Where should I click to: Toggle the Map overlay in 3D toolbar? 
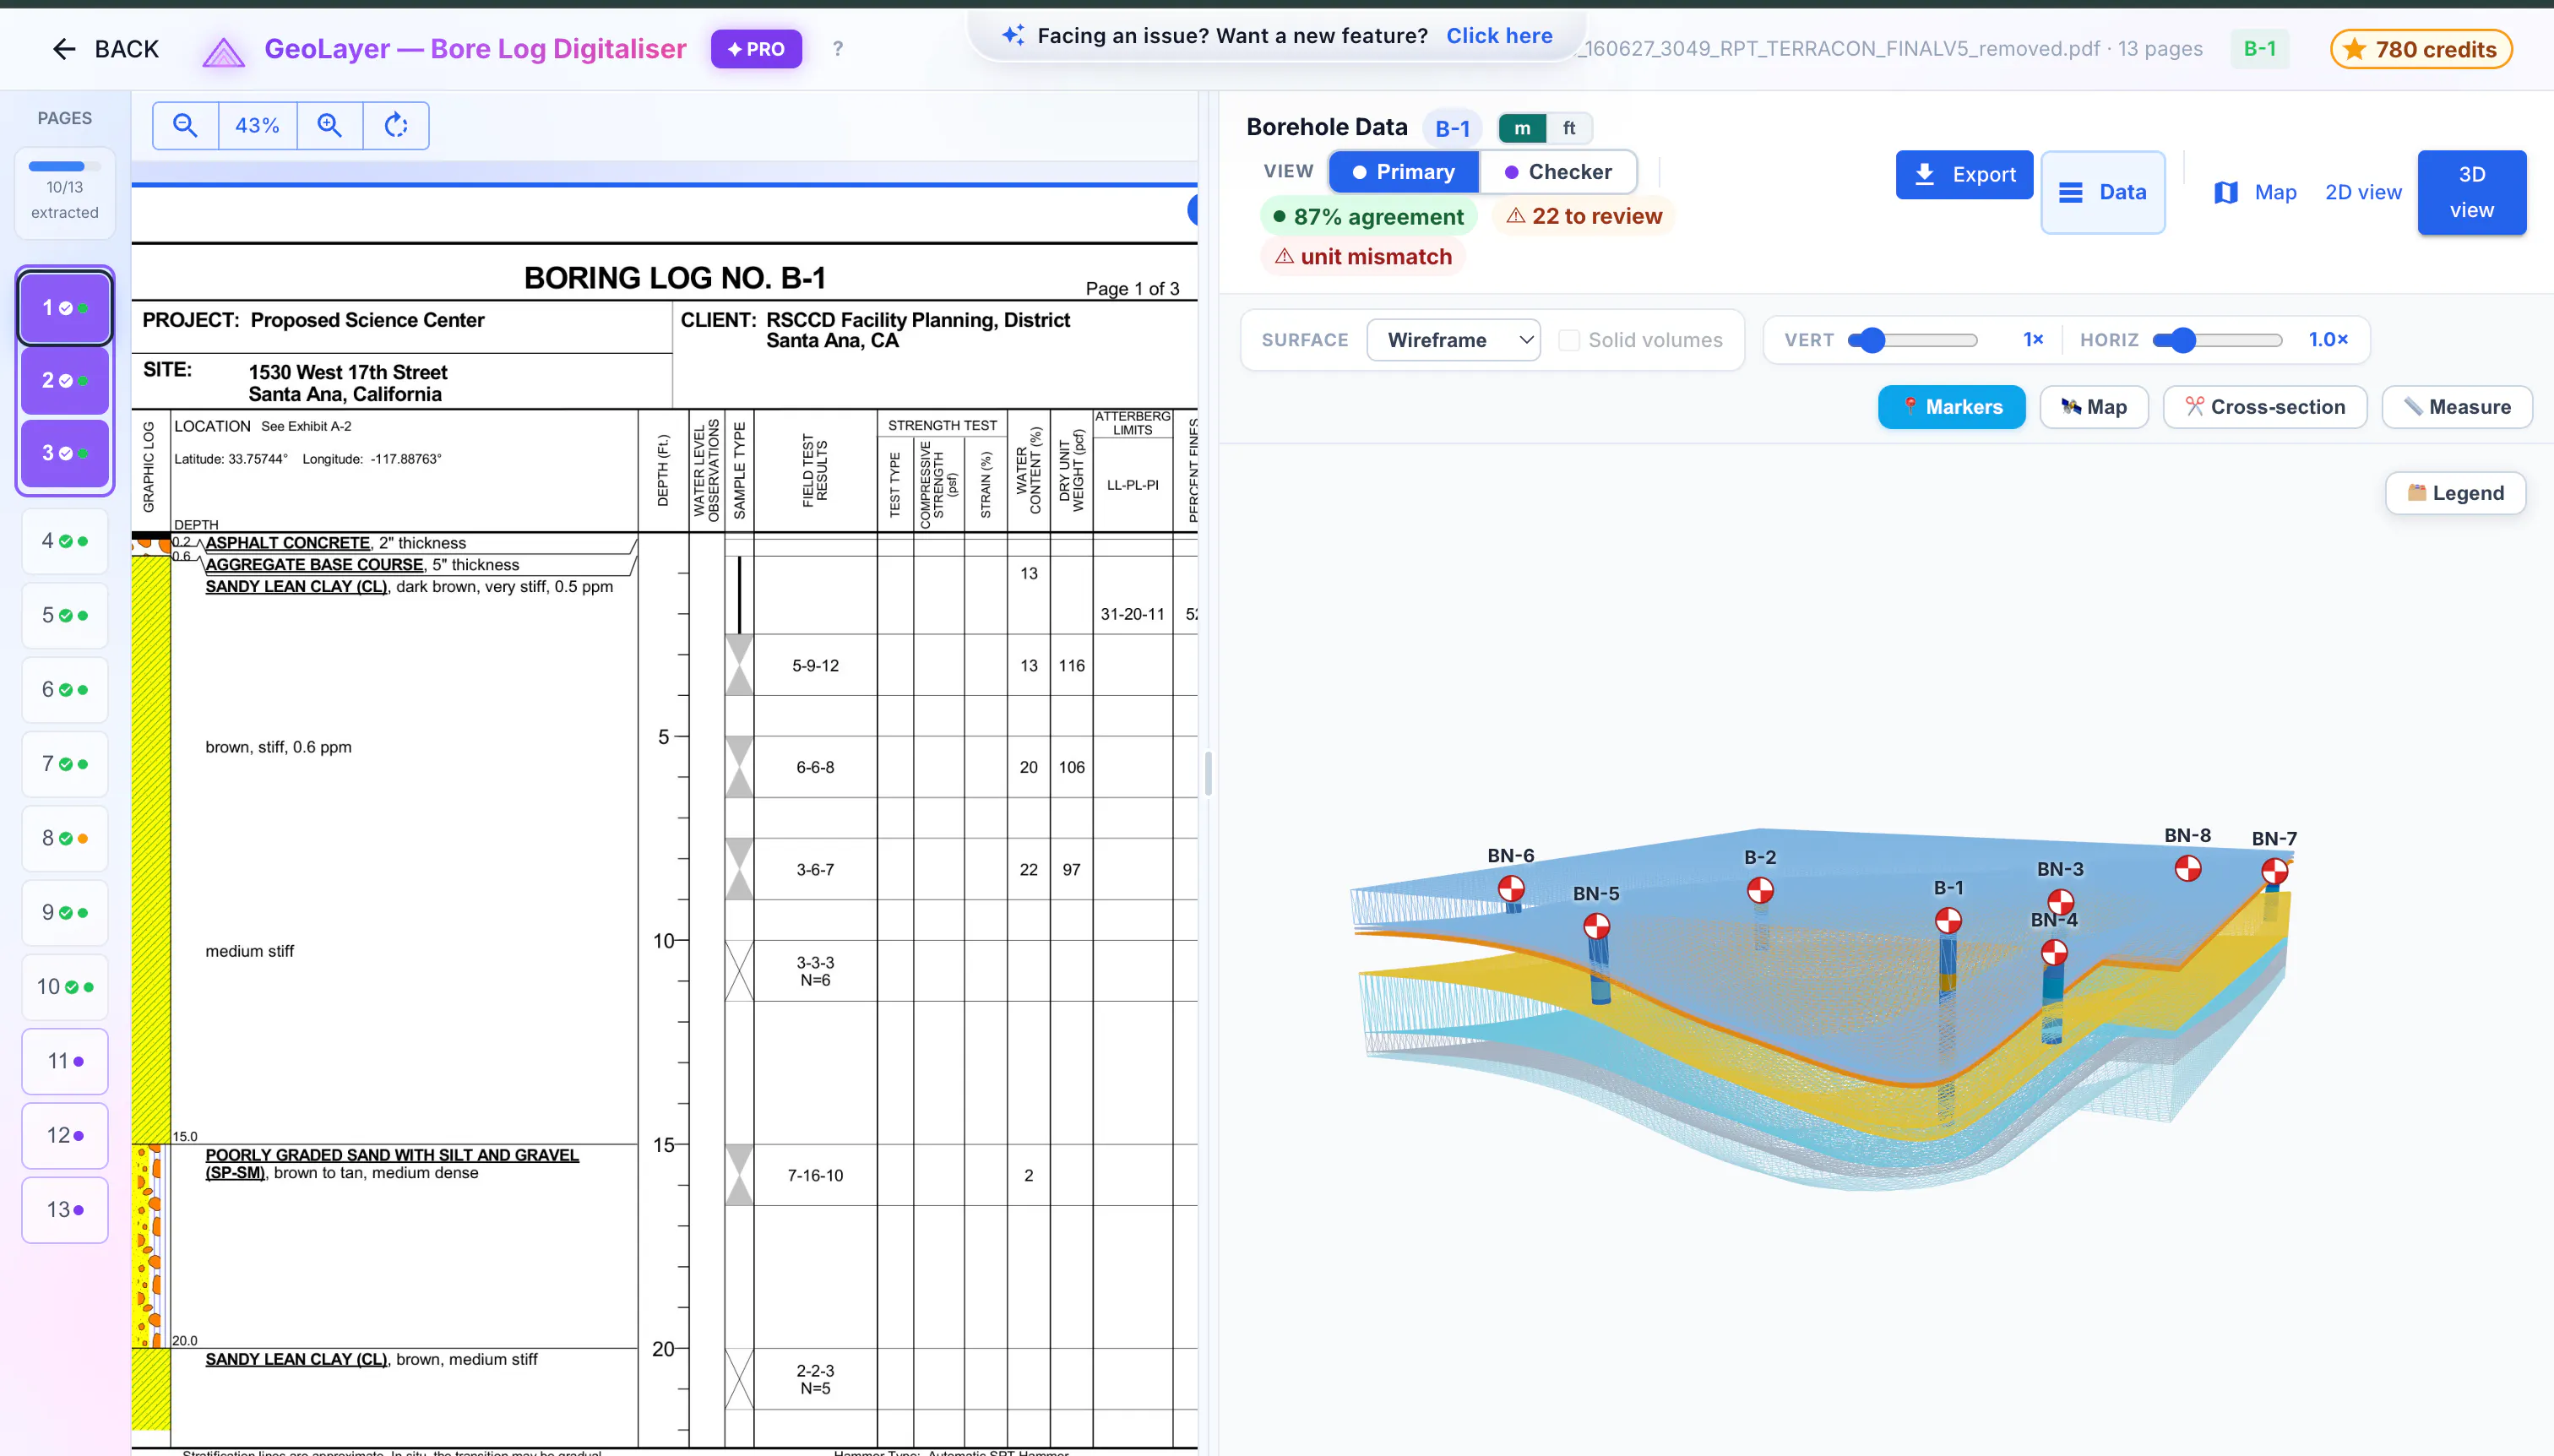coord(2094,407)
